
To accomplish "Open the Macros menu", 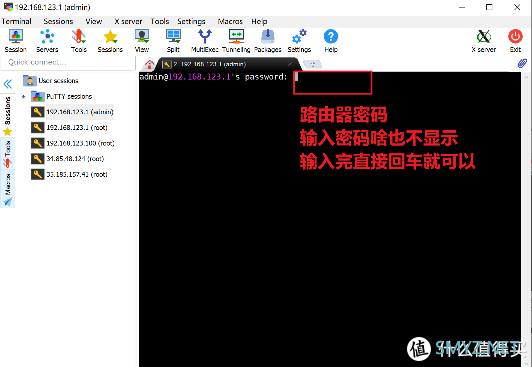I will 230,21.
